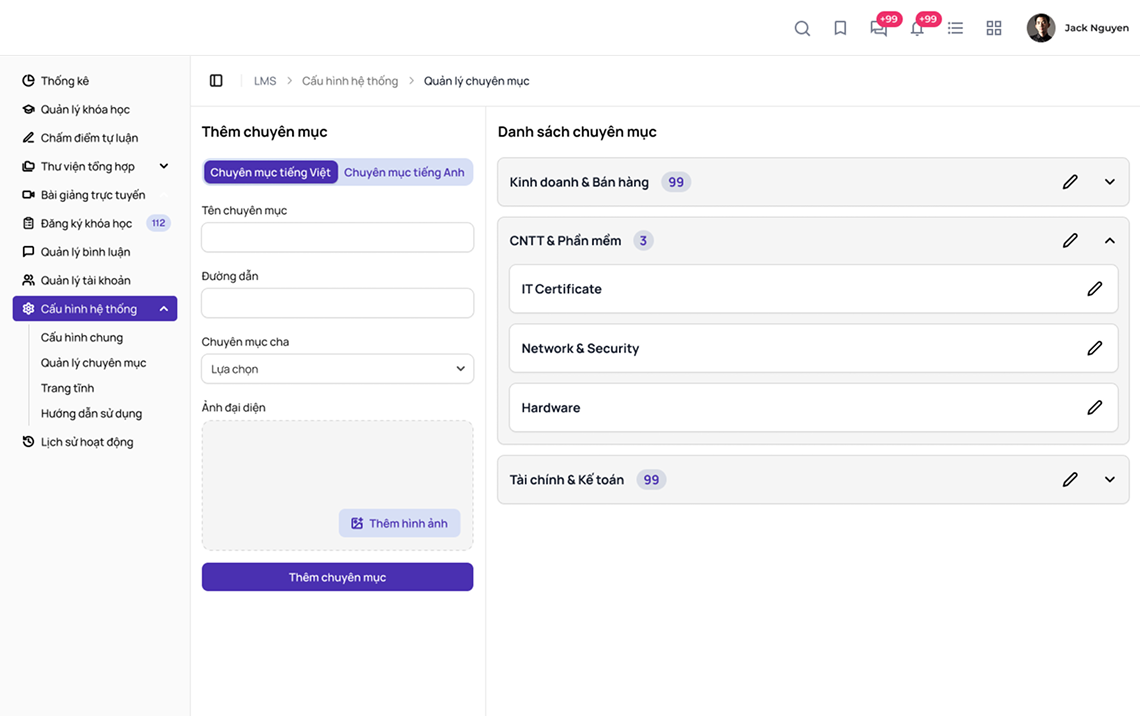Click the search icon in header

(x=802, y=28)
